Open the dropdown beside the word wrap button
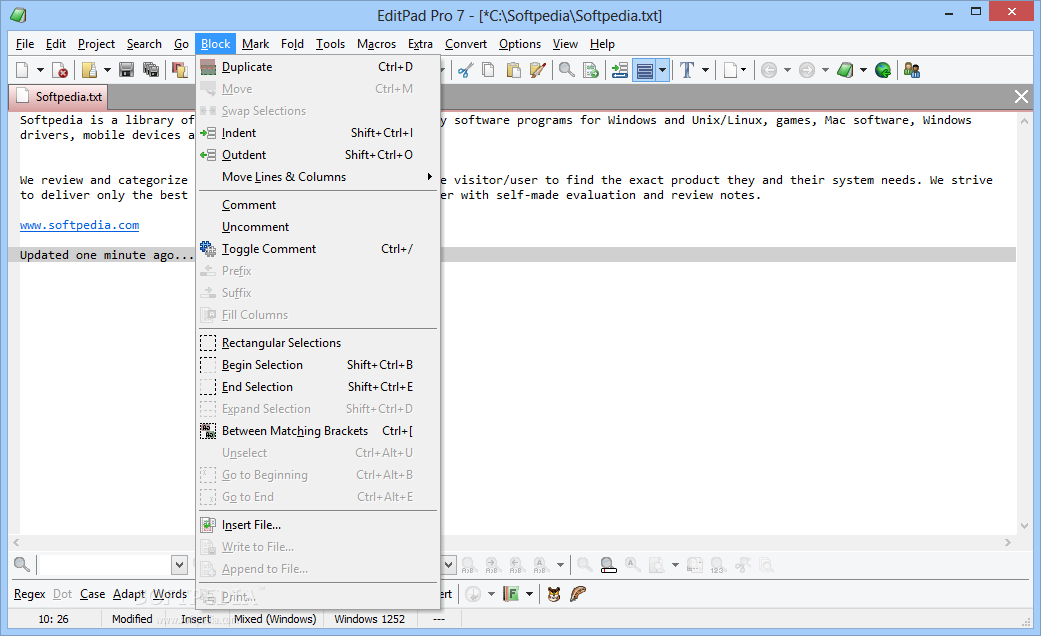Viewport: 1041px width, 638px height. coord(663,70)
